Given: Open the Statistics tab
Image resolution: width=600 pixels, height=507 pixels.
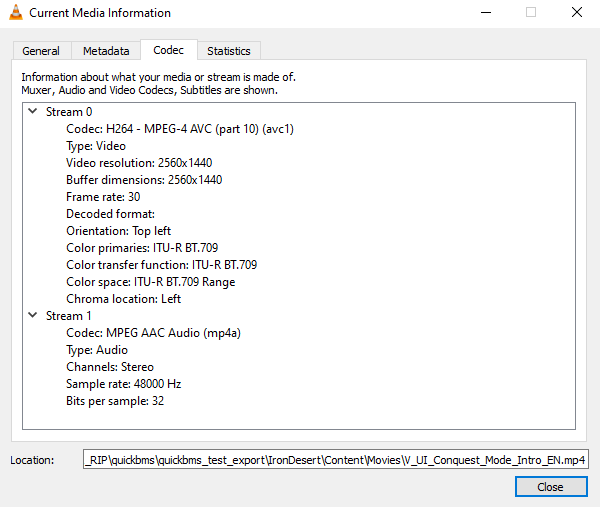Looking at the screenshot, I should pos(229,51).
